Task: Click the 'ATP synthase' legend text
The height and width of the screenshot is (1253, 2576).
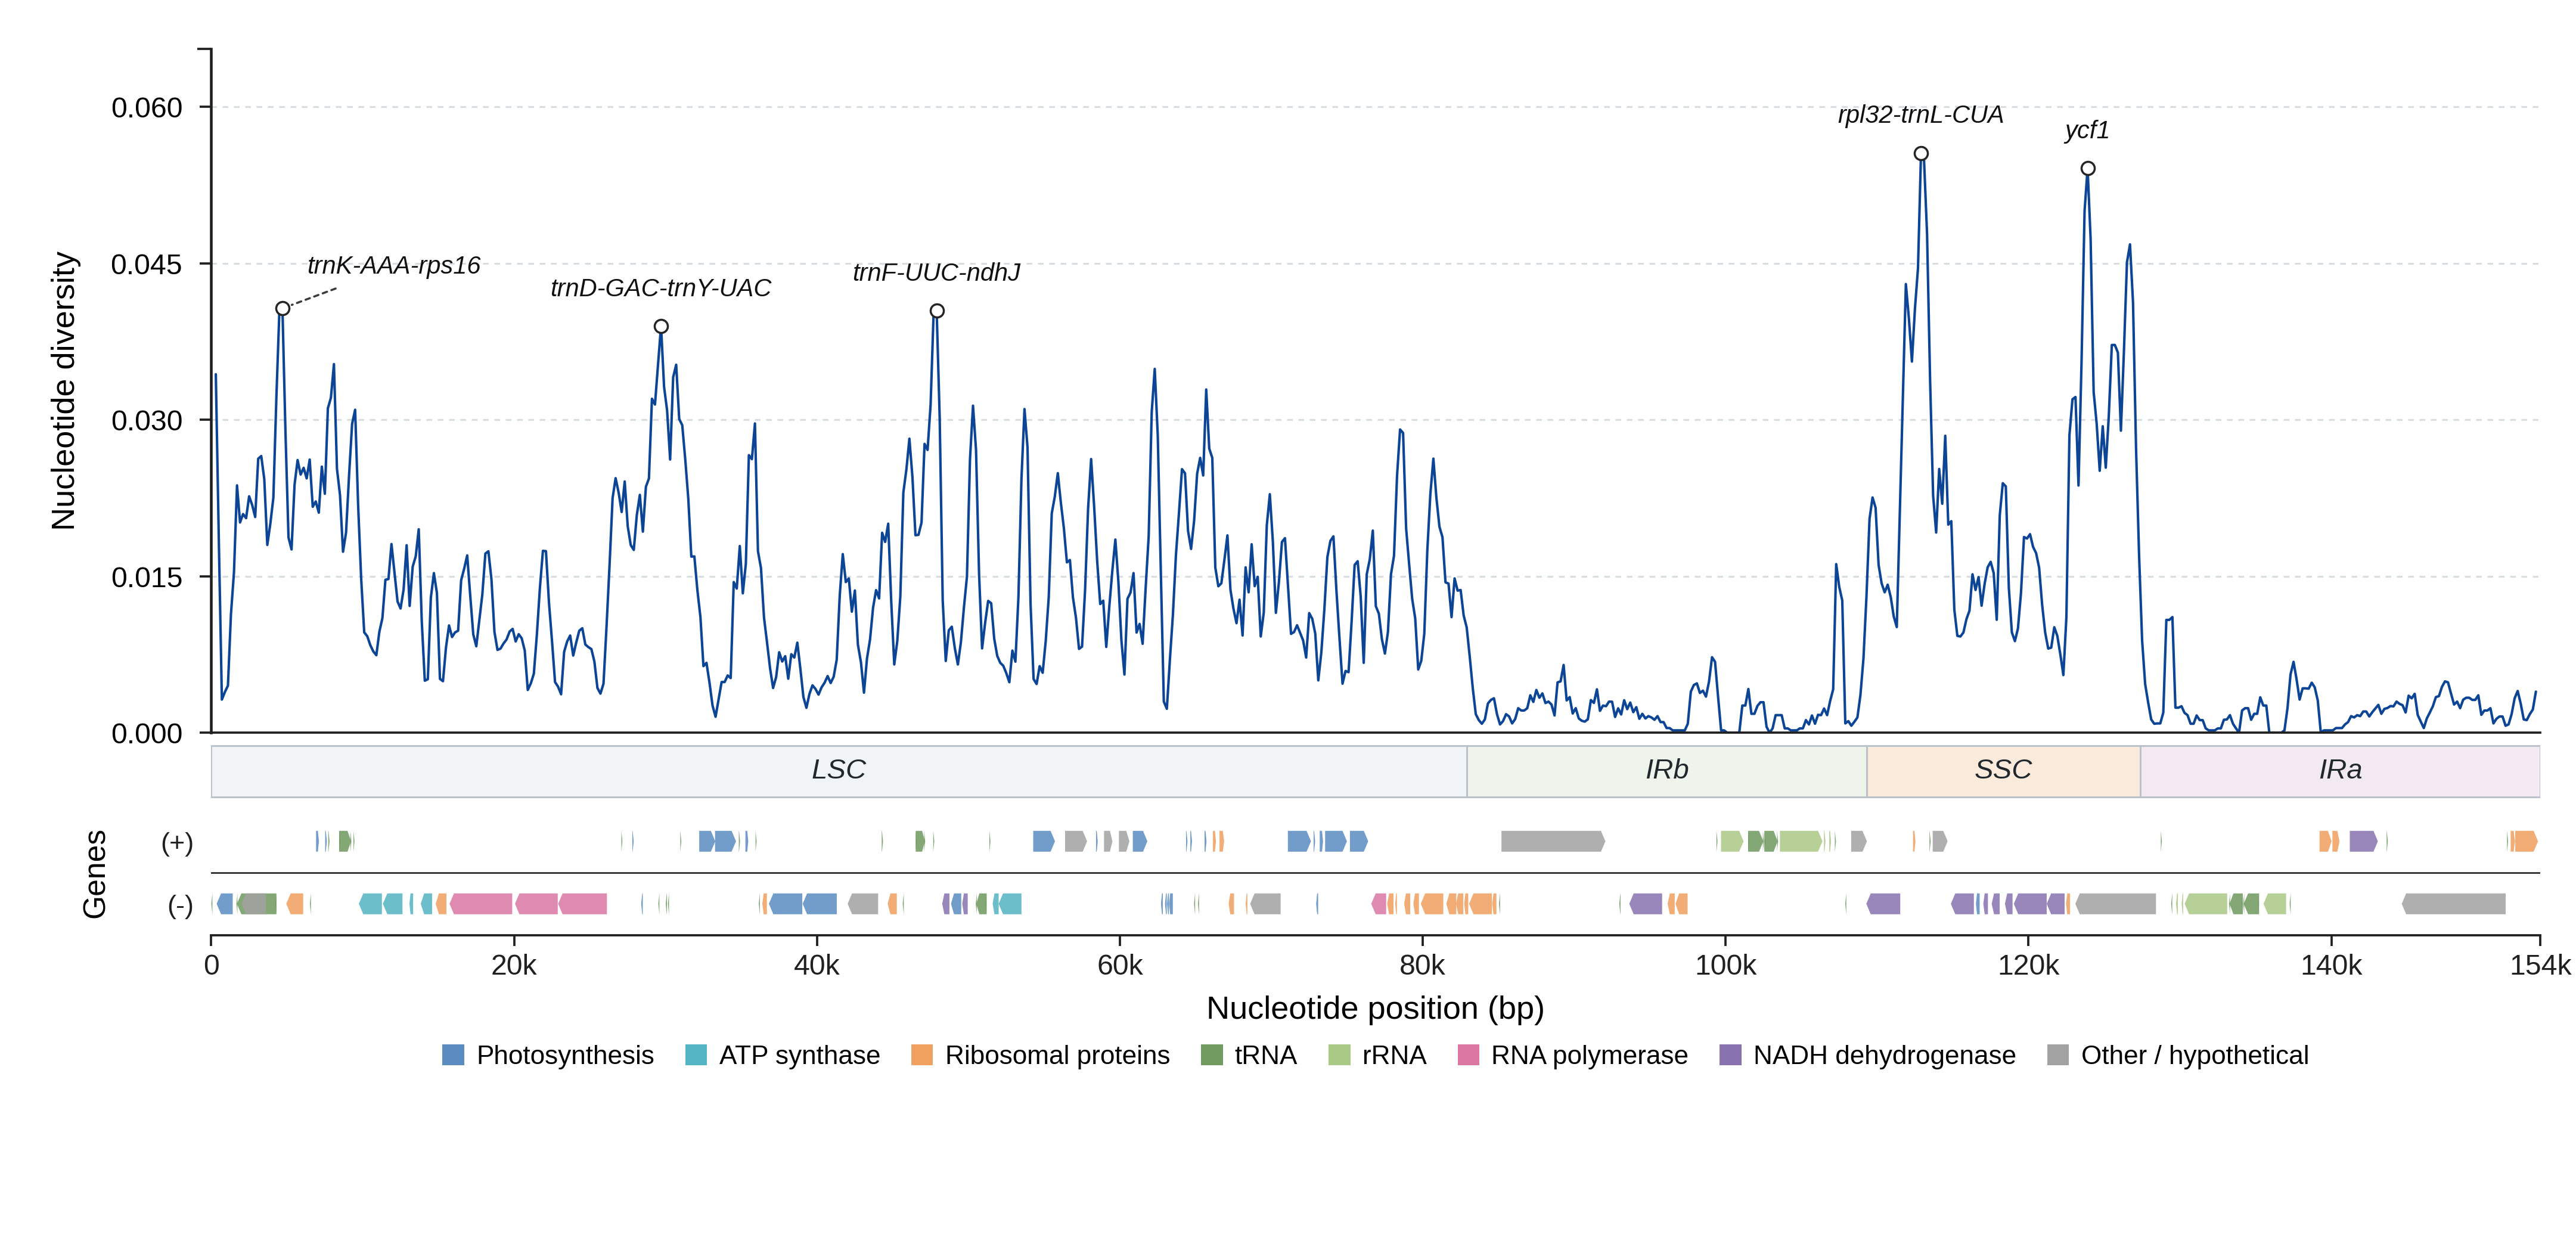Action: pyautogui.click(x=800, y=1055)
